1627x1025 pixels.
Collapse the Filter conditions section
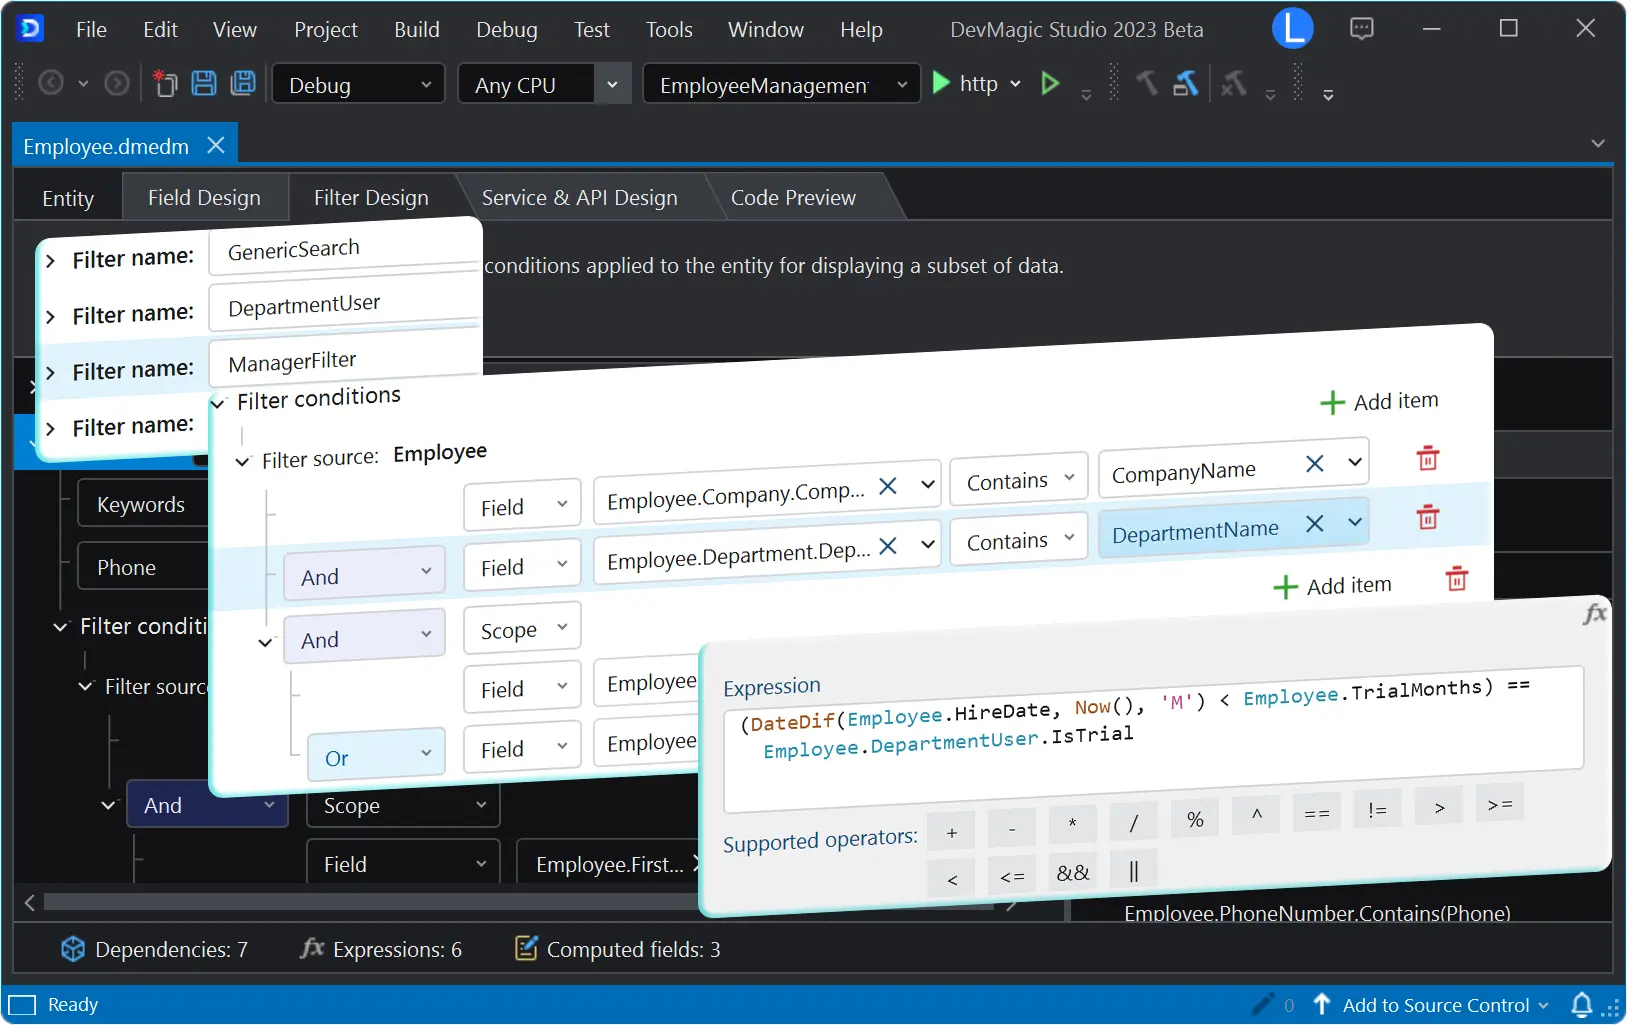217,403
